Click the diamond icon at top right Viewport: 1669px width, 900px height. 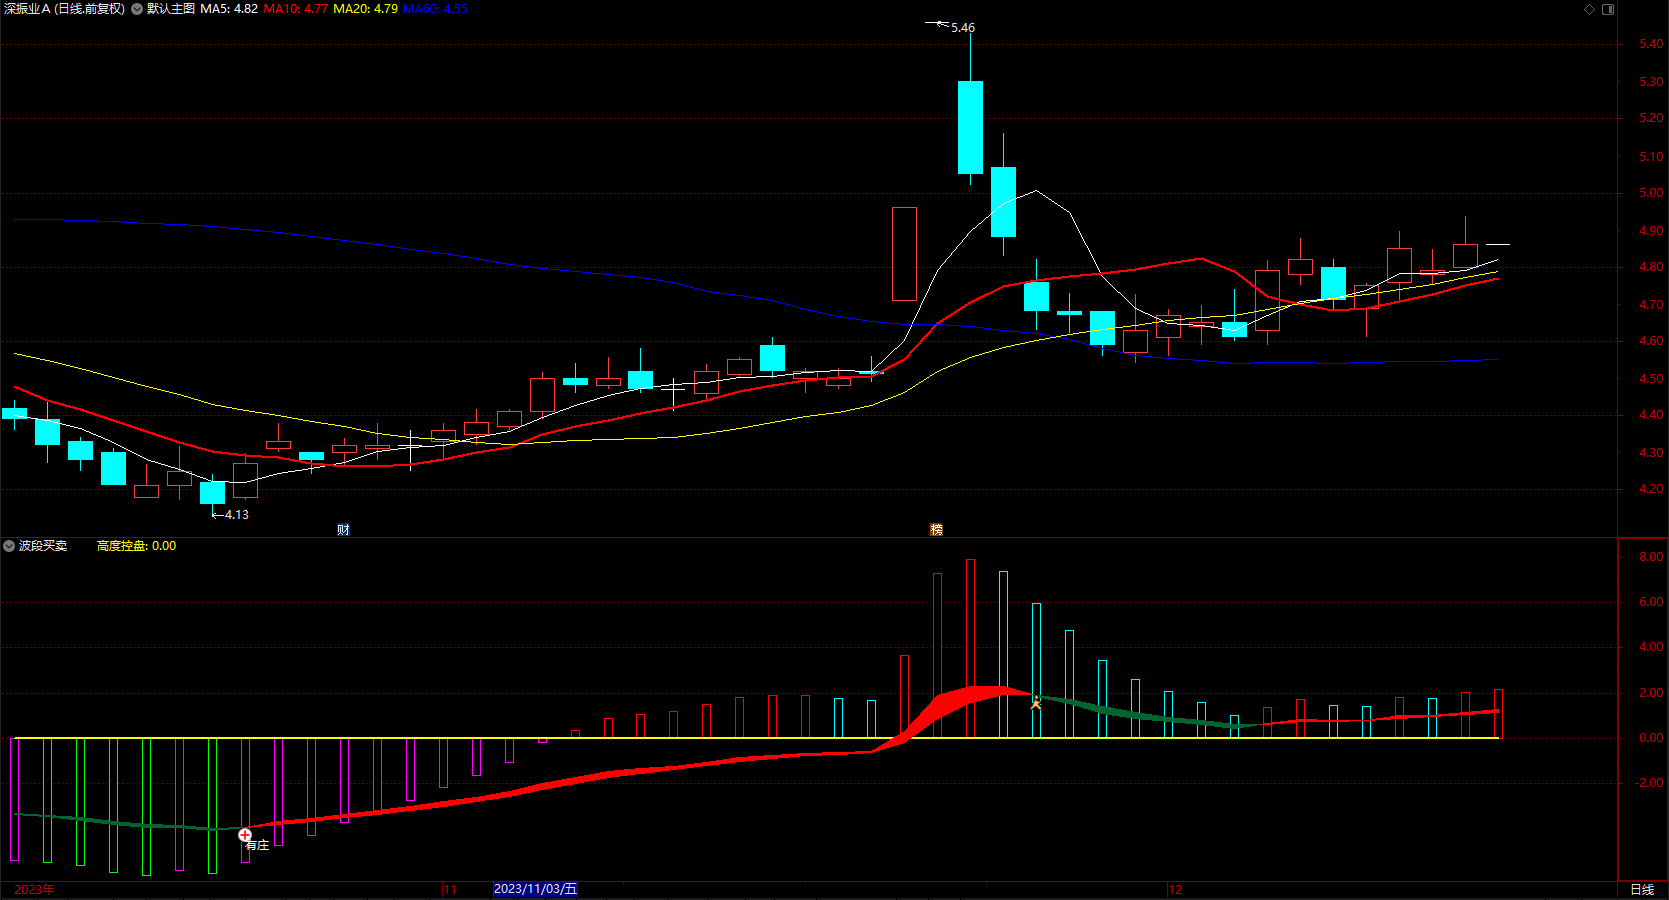1589,9
